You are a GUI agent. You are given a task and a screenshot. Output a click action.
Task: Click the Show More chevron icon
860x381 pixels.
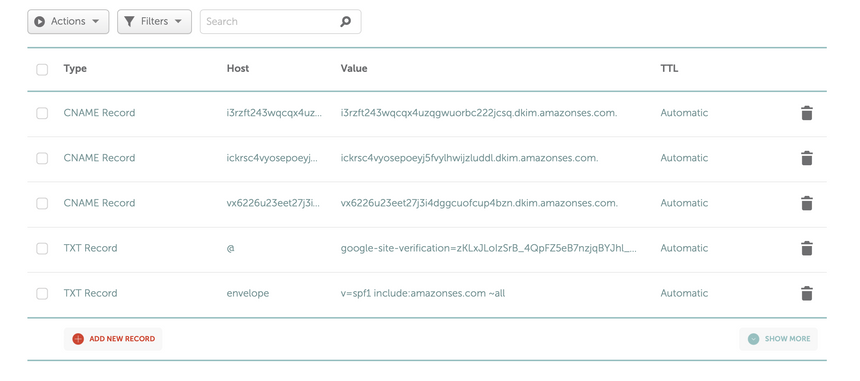tap(754, 339)
